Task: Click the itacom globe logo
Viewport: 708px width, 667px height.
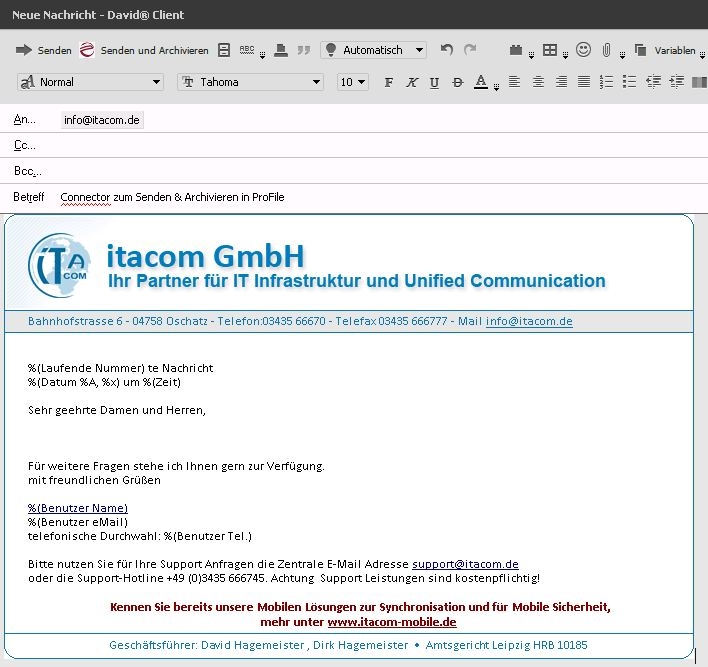Action: pos(59,265)
